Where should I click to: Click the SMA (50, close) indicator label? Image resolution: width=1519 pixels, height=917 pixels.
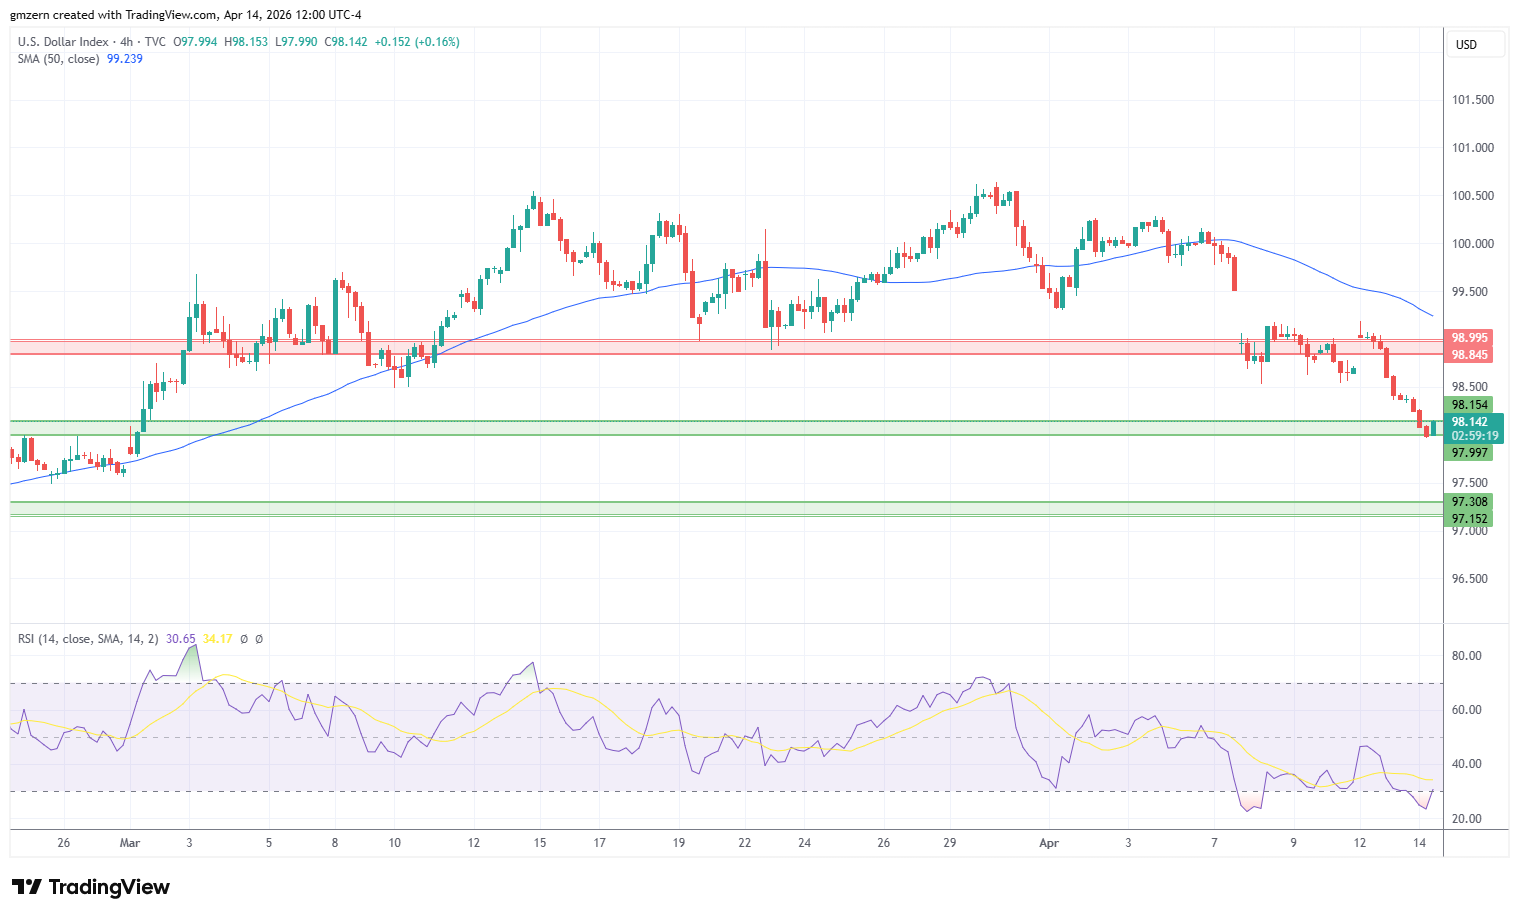(58, 59)
